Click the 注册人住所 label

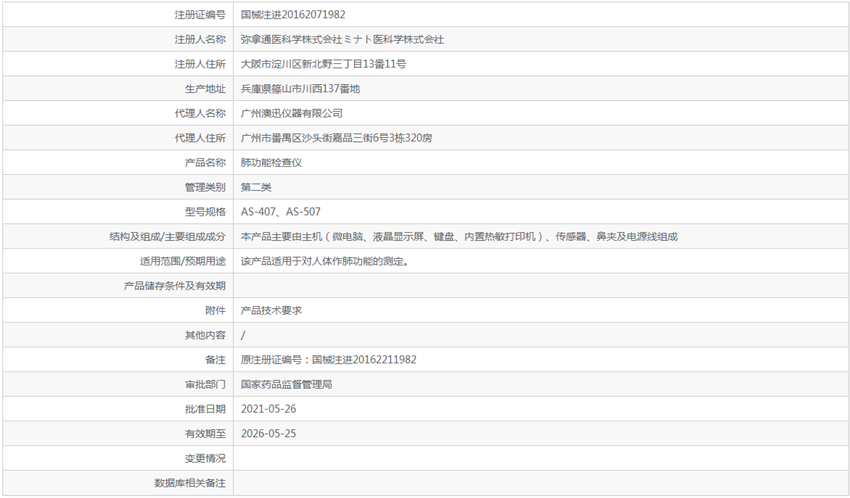(200, 64)
